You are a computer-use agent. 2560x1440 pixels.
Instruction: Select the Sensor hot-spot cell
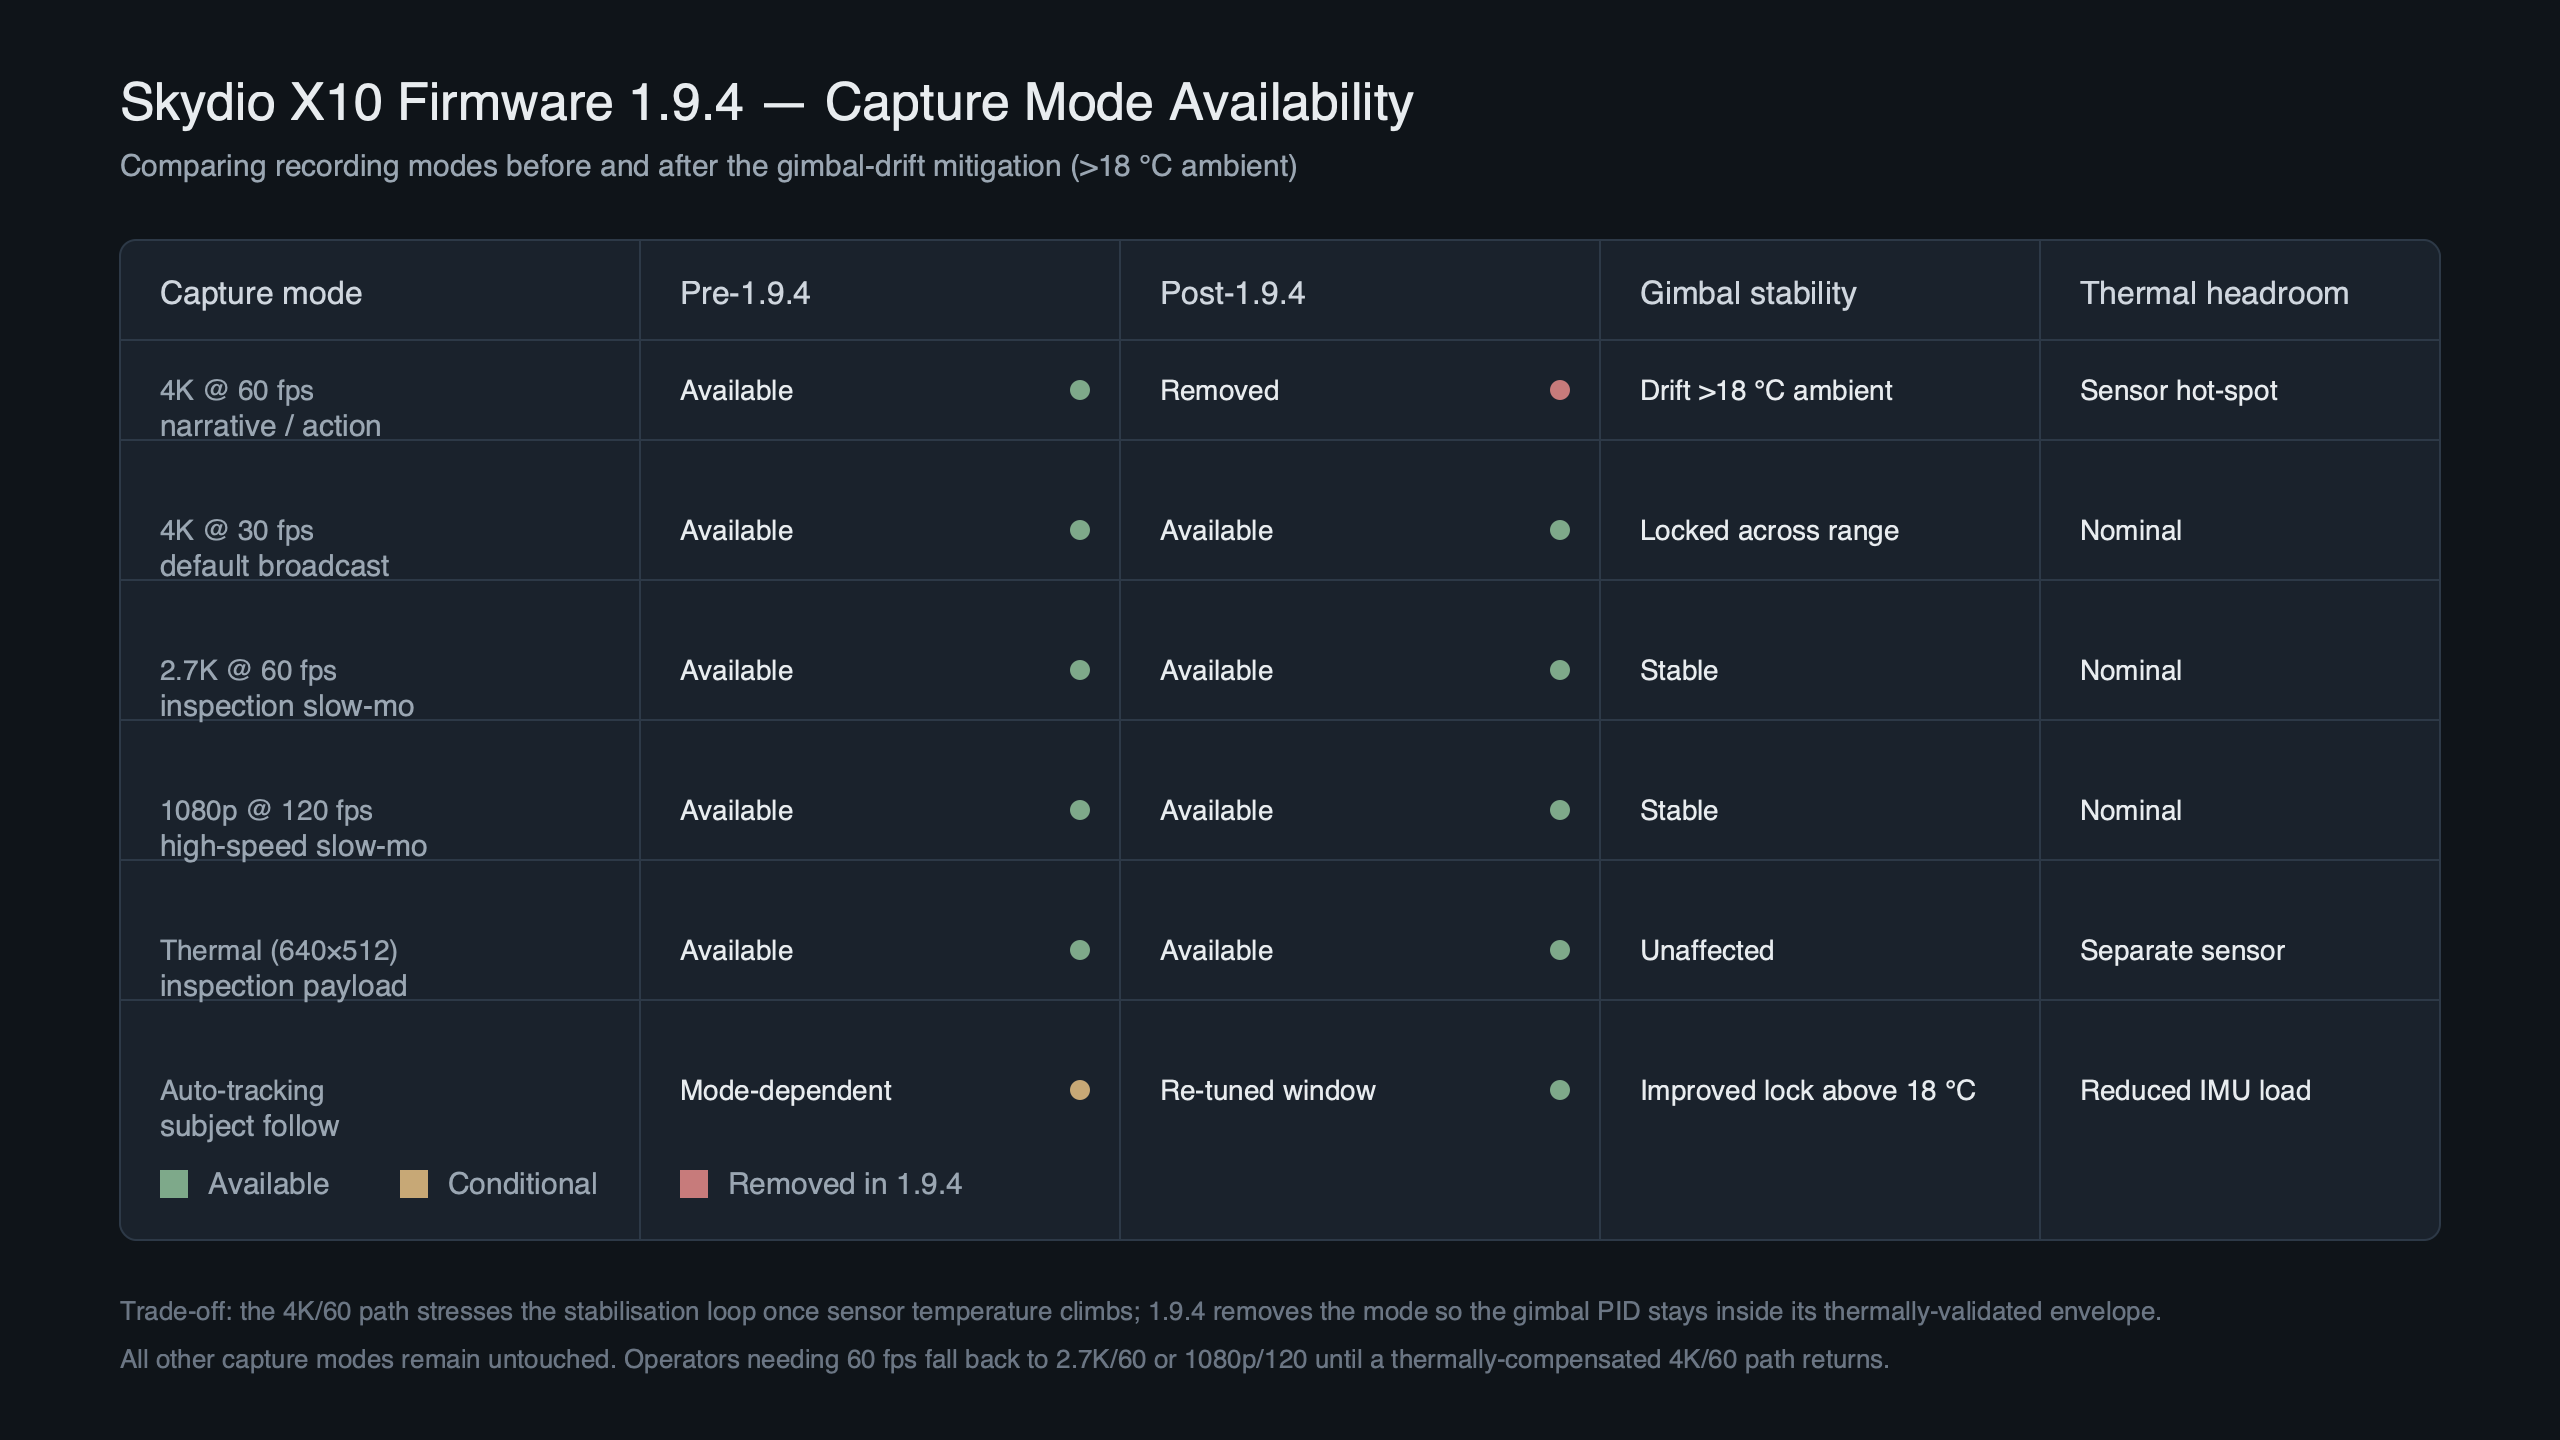click(2178, 390)
